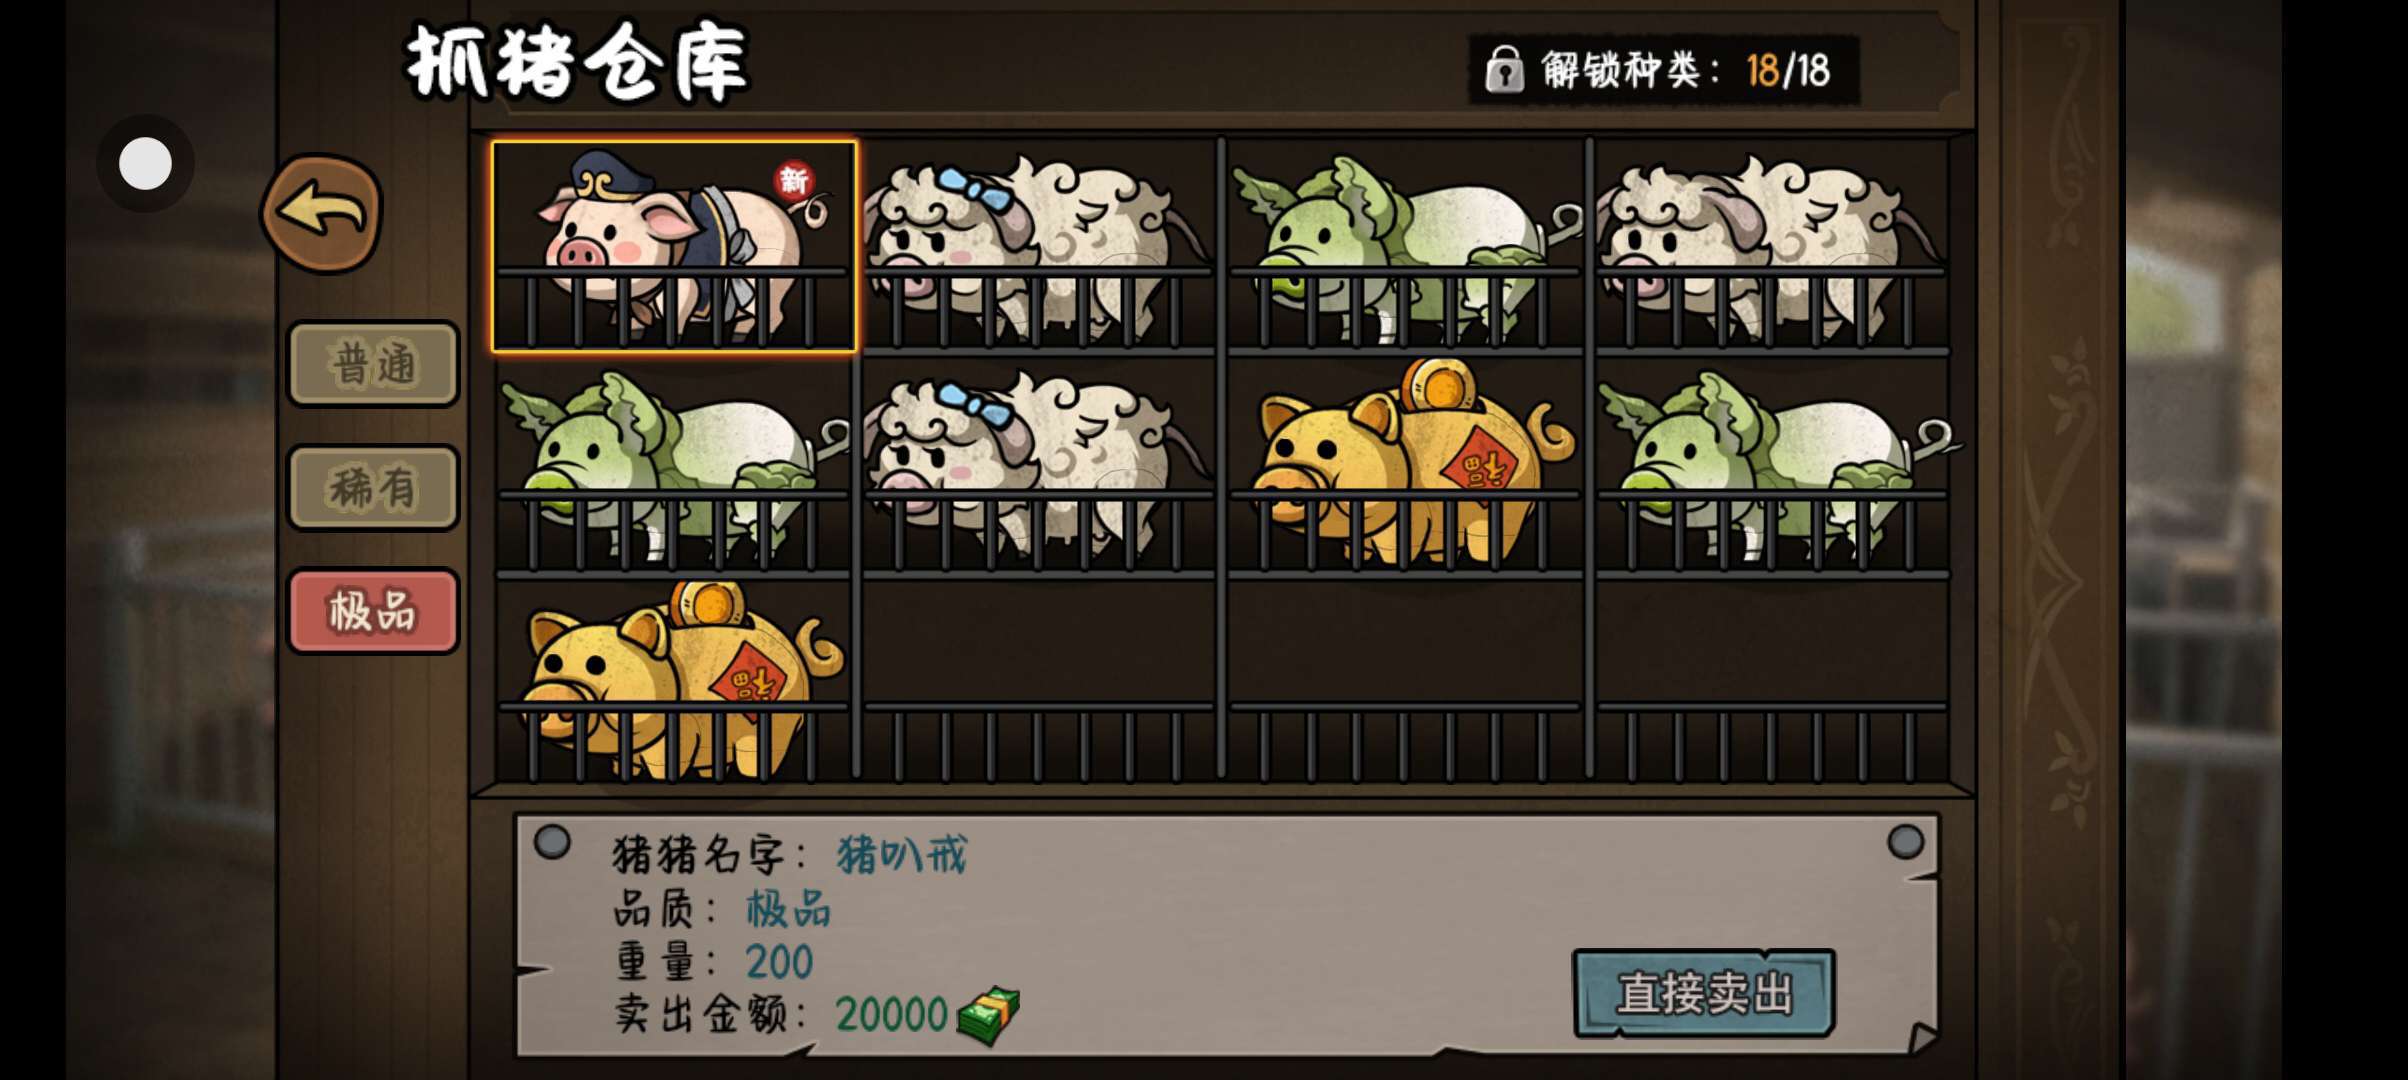Tap the lock icon beside 解锁种类
This screenshot has height=1080, width=2408.
coord(1503,70)
